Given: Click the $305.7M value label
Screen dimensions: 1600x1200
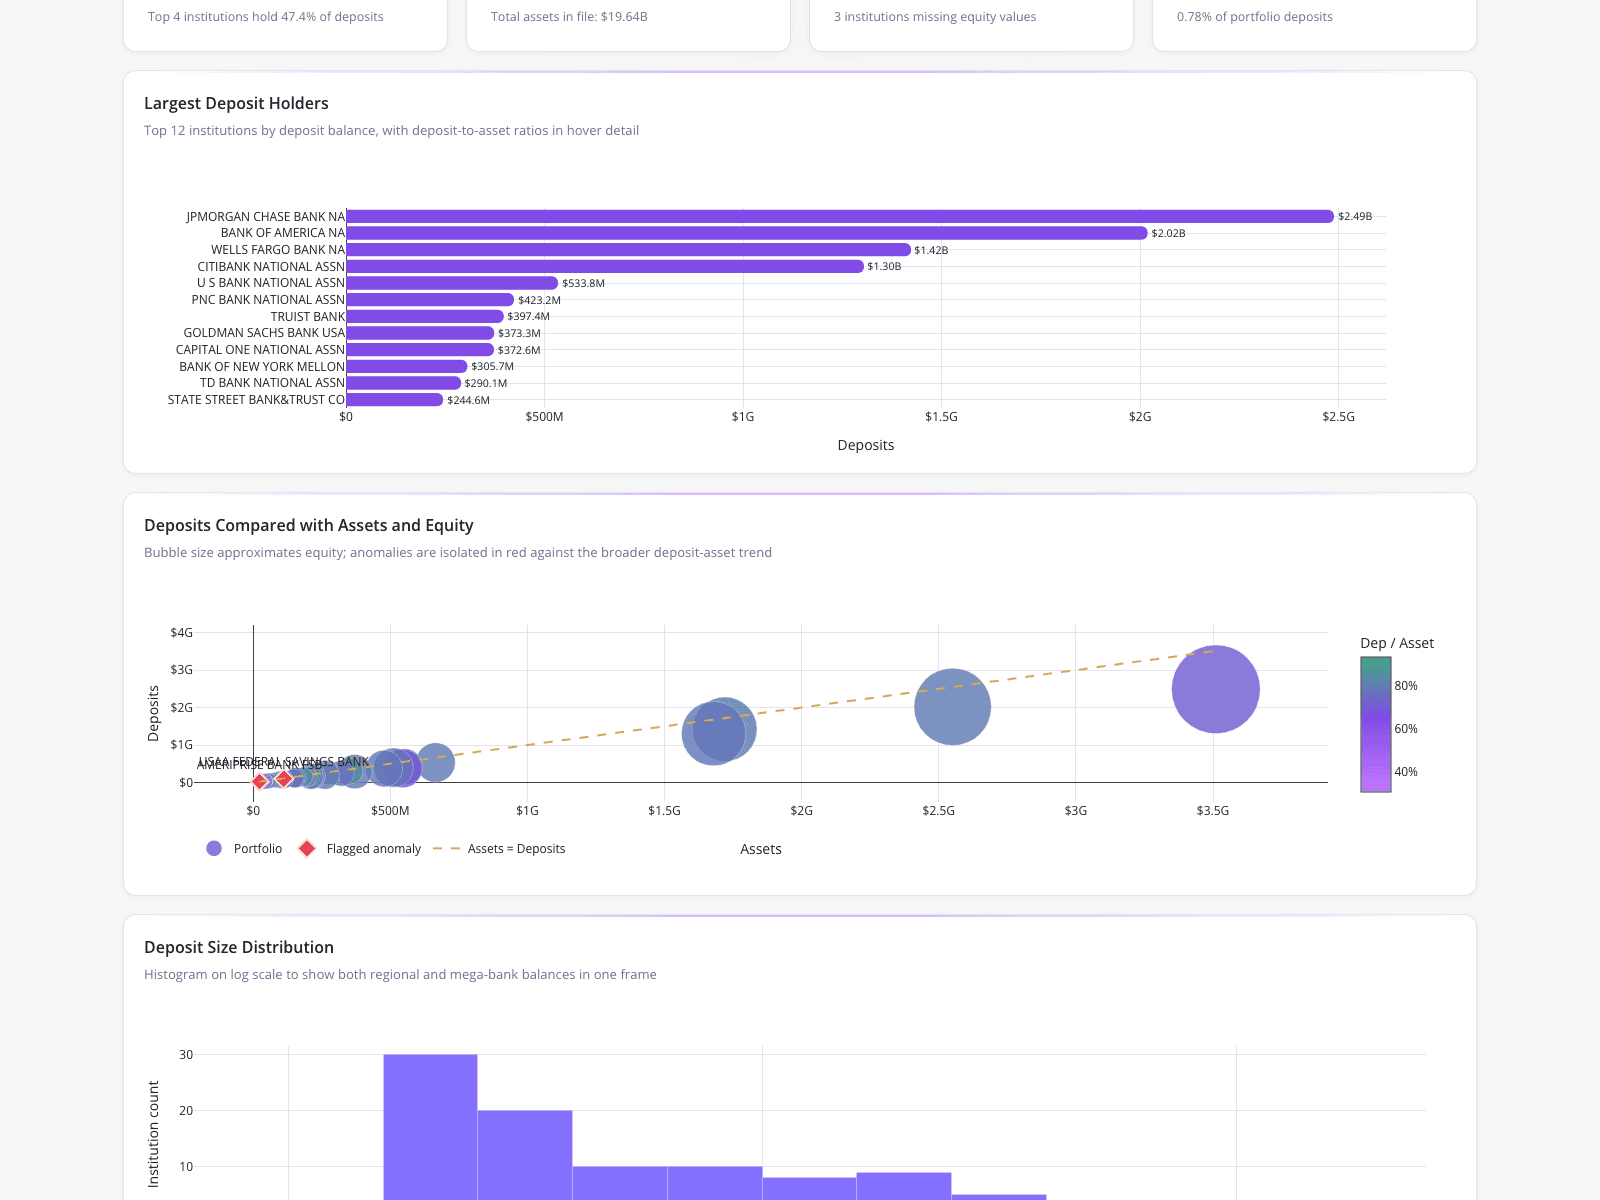Looking at the screenshot, I should (x=492, y=366).
